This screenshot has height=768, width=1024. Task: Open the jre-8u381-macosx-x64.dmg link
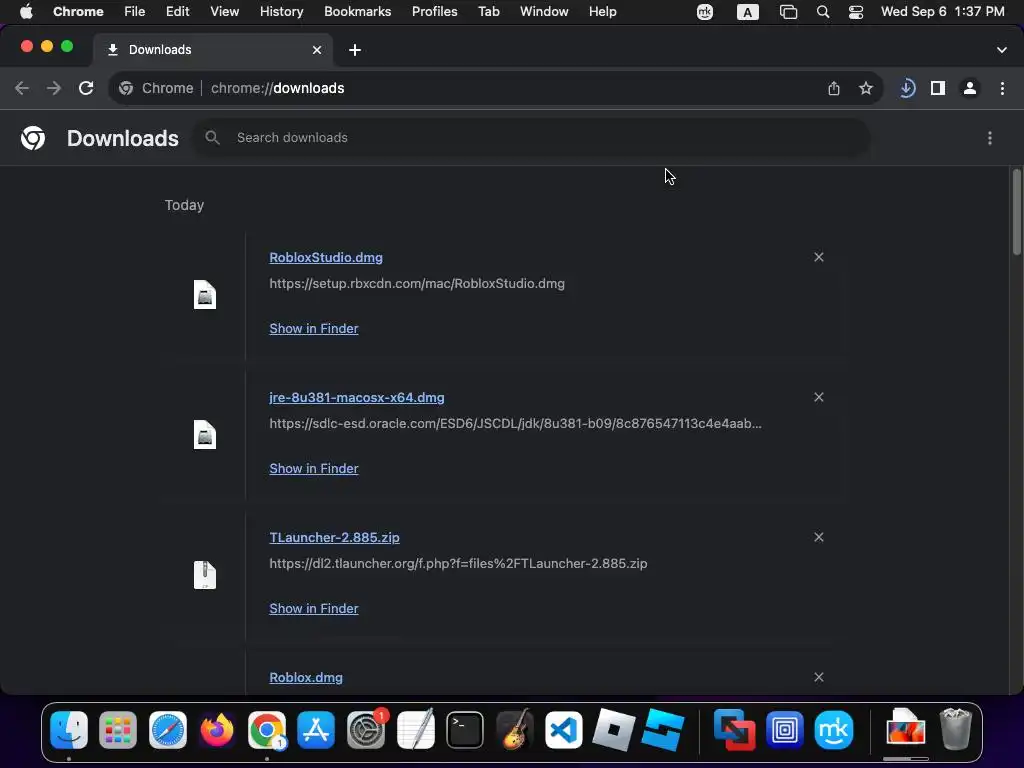[x=357, y=397]
